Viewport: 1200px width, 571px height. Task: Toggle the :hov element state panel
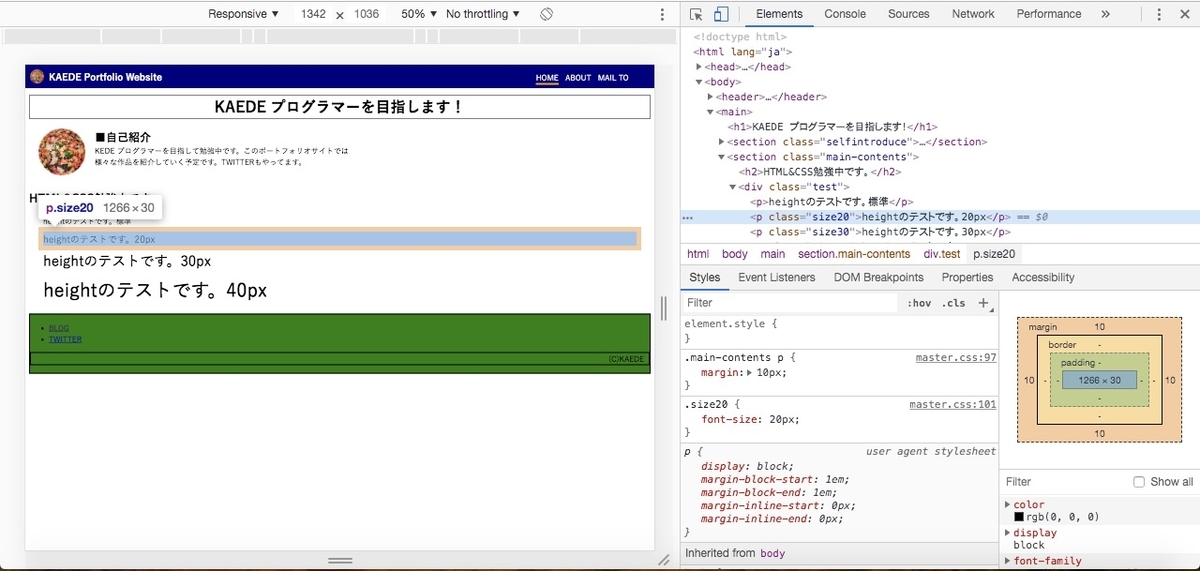[x=918, y=303]
